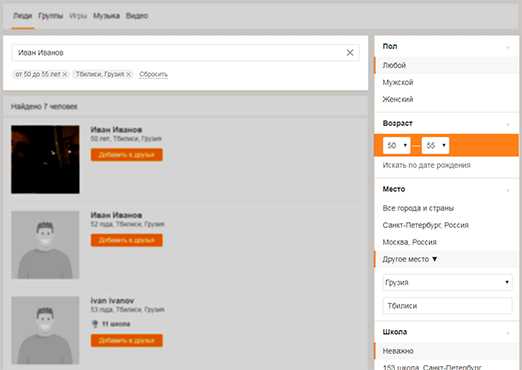Click the city field with Тбилиси
This screenshot has width=522, height=370.
point(447,306)
